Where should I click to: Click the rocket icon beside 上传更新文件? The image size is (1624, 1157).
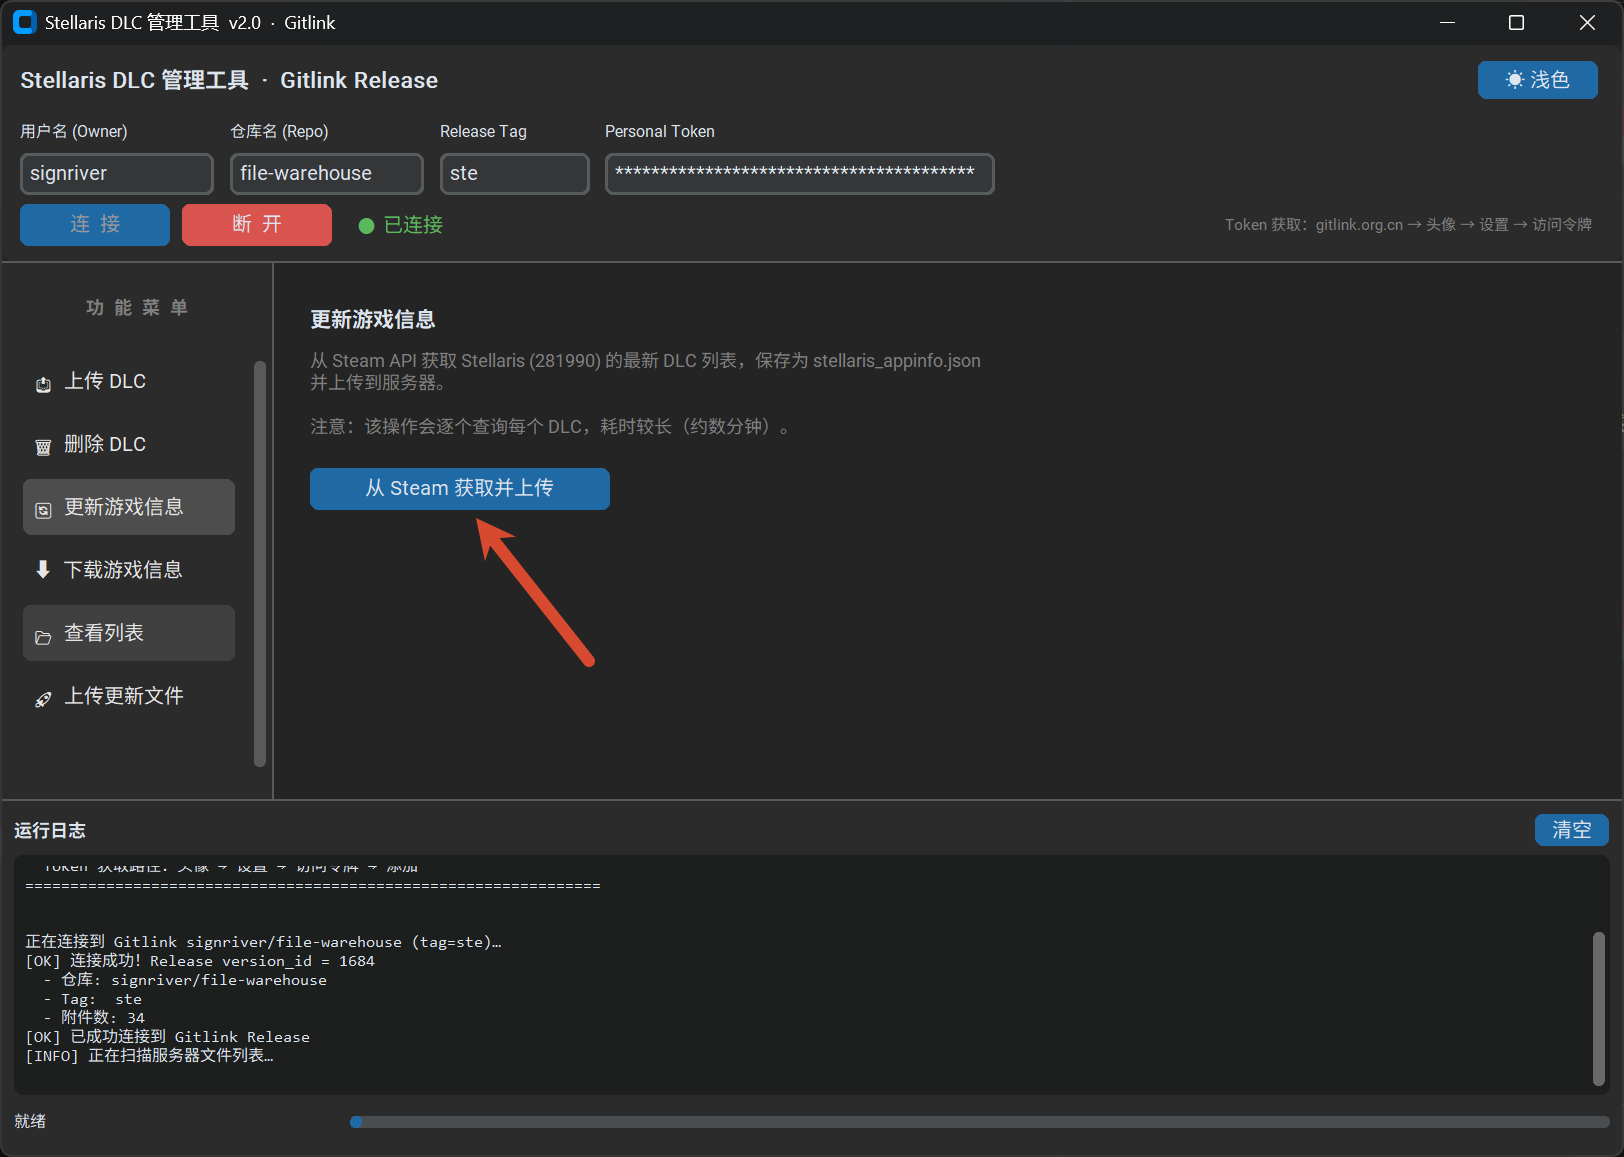(43, 699)
